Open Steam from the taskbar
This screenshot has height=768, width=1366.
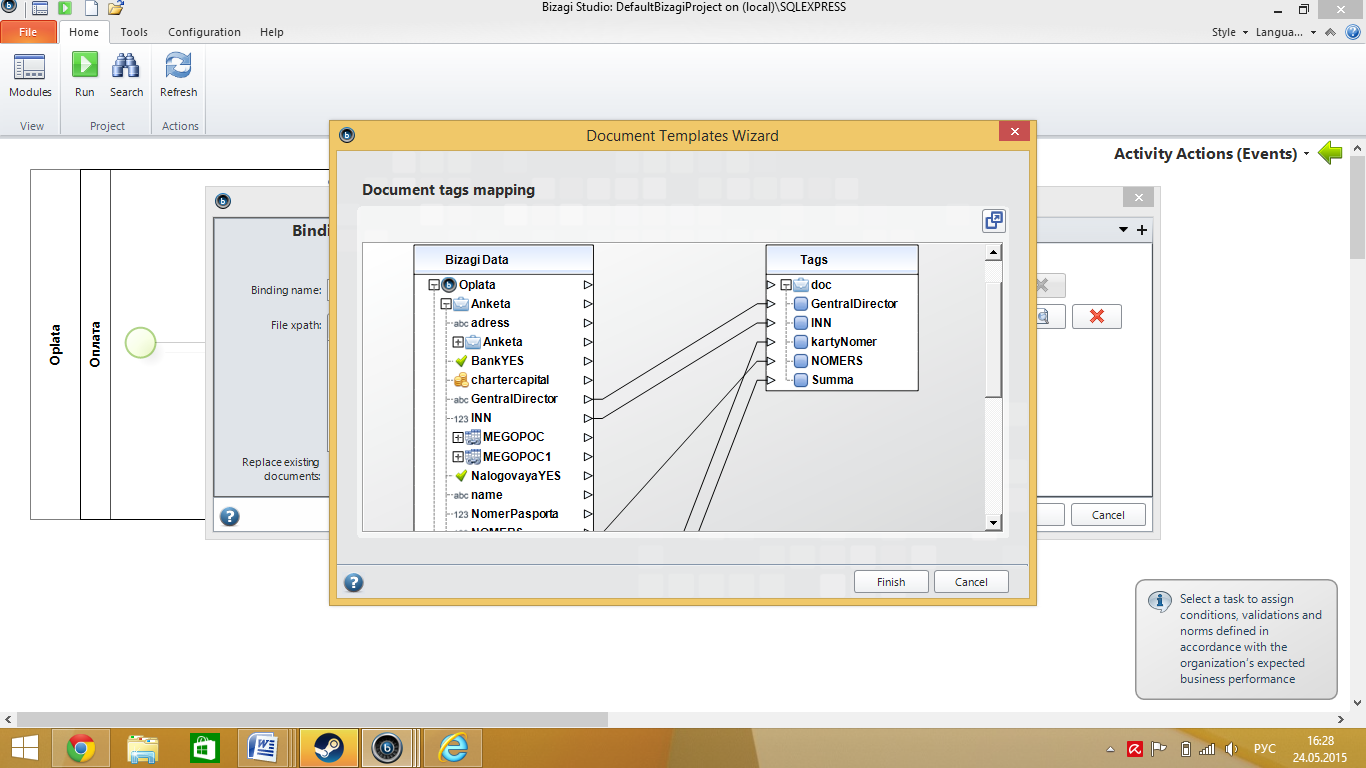326,748
